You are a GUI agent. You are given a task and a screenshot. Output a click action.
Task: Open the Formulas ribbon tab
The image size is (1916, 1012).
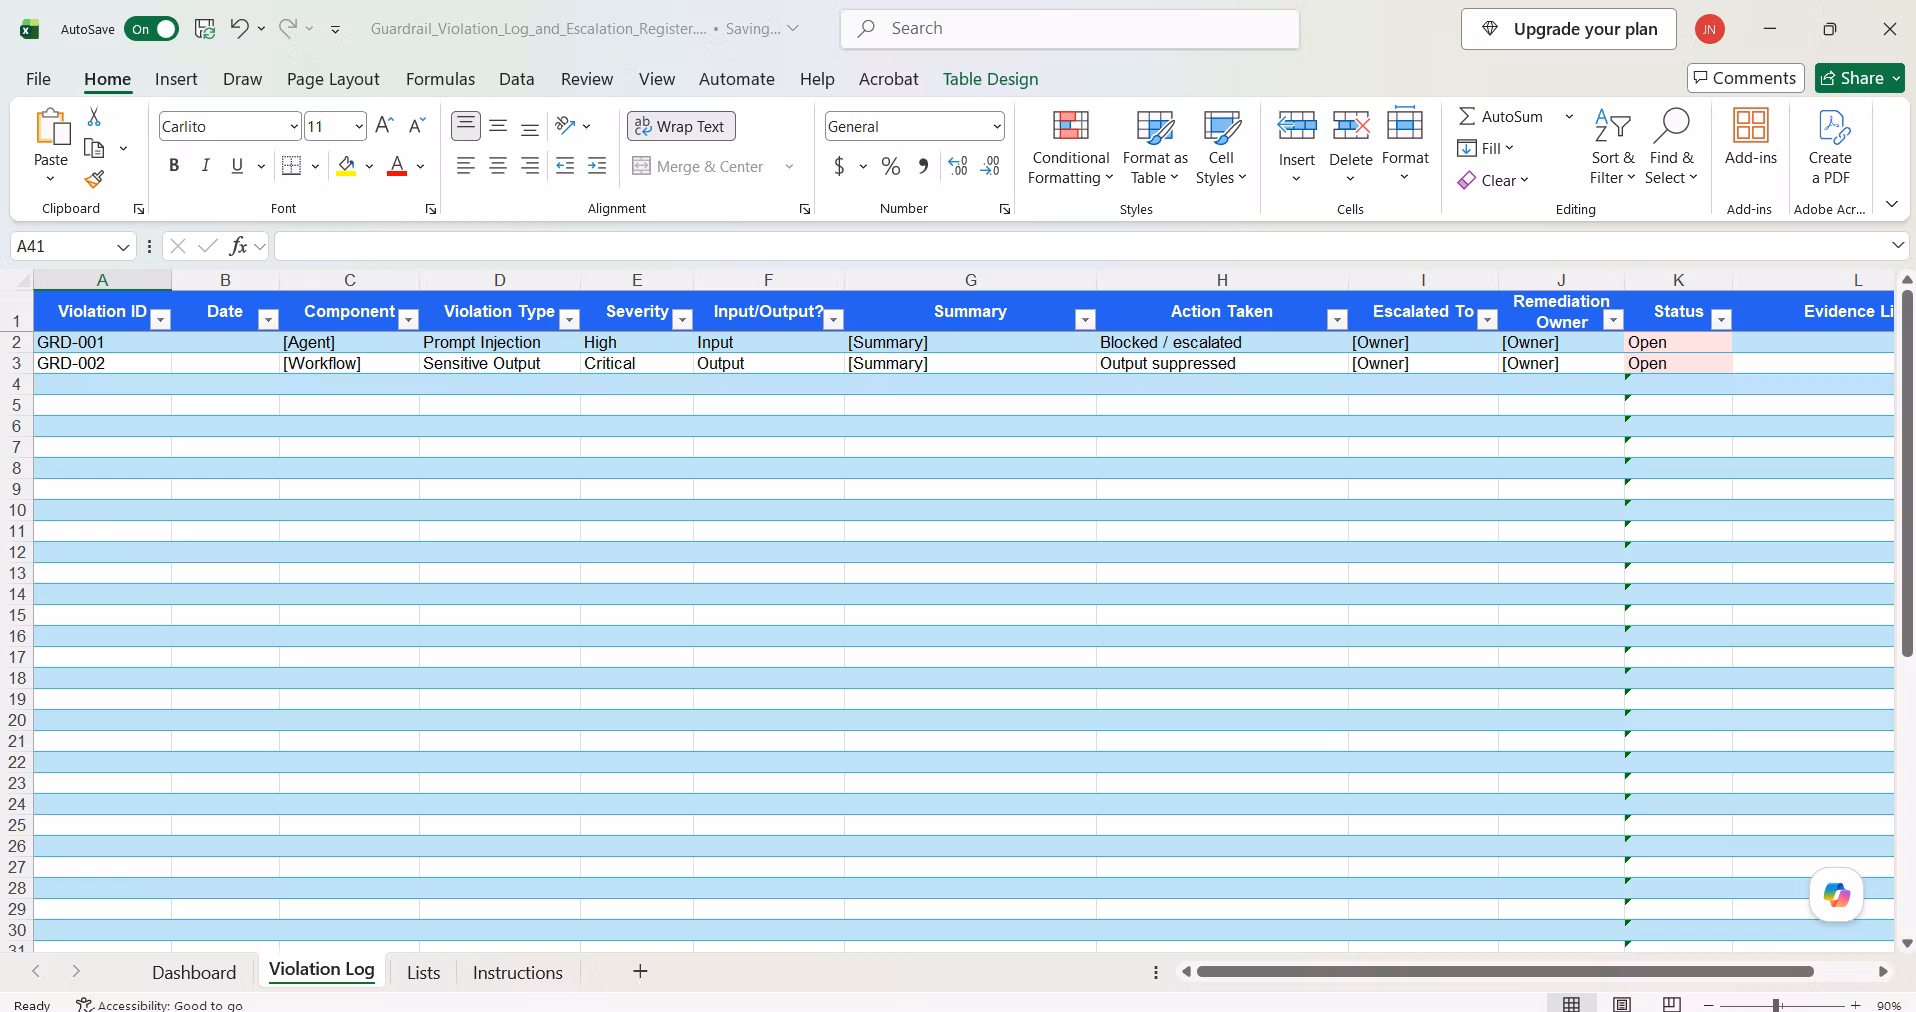[x=440, y=79]
